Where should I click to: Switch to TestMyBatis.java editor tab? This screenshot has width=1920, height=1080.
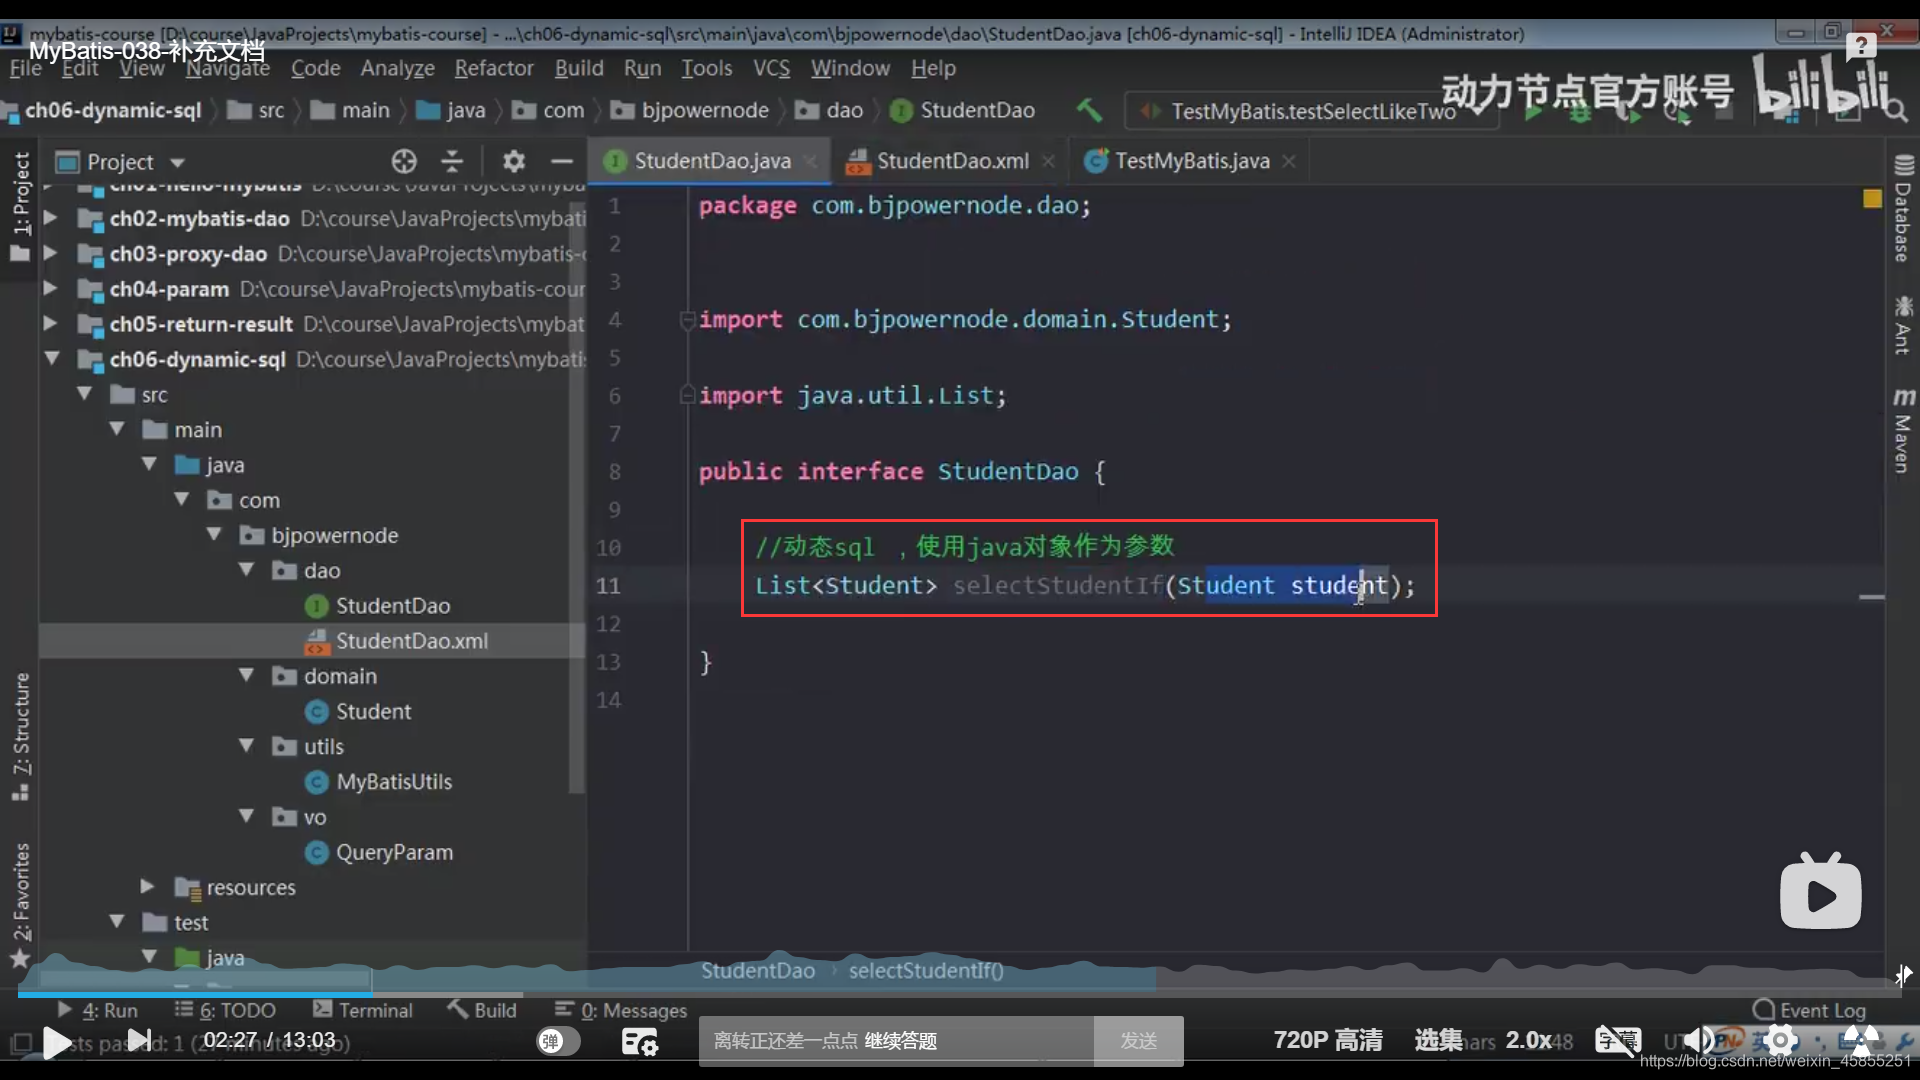coord(1190,161)
